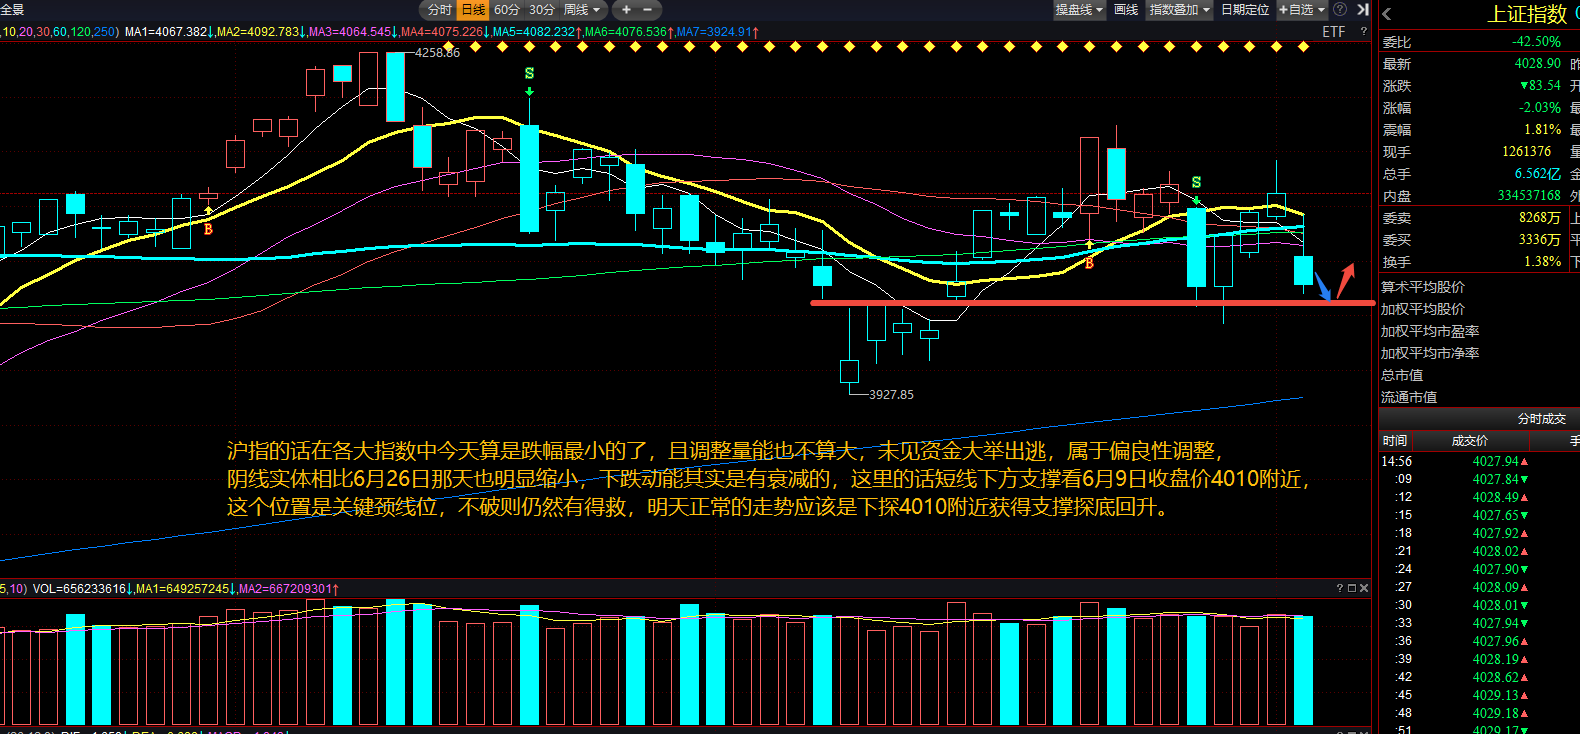
Task: Click the 上证指数 title
Action: pos(1526,14)
